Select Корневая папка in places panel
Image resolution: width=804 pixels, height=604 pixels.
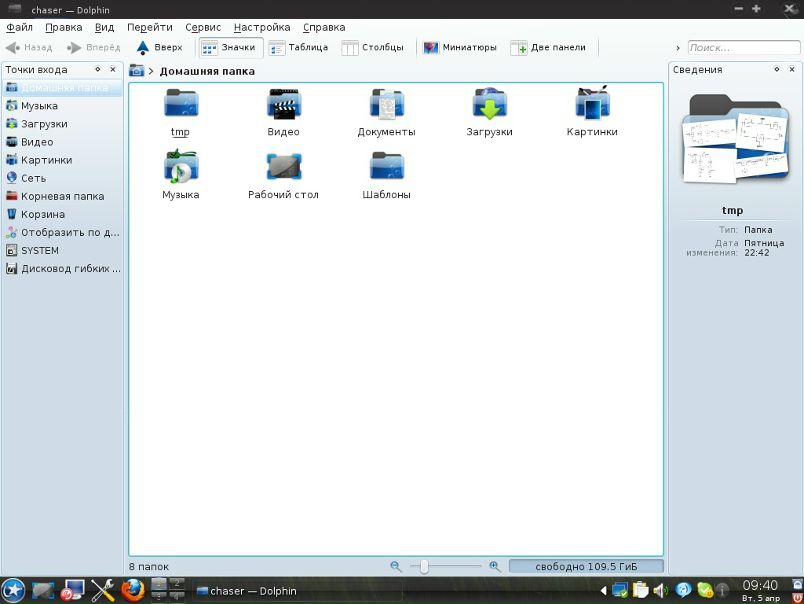62,196
